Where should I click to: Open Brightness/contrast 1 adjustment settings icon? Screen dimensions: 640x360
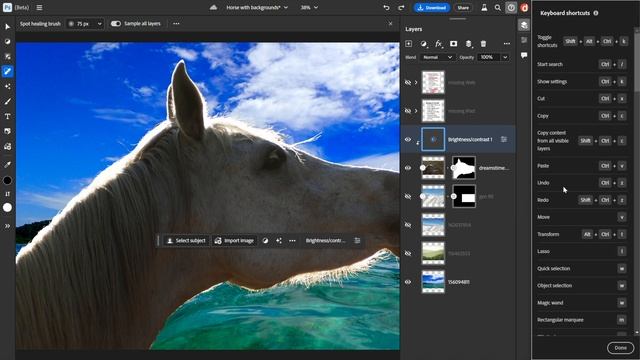point(504,139)
